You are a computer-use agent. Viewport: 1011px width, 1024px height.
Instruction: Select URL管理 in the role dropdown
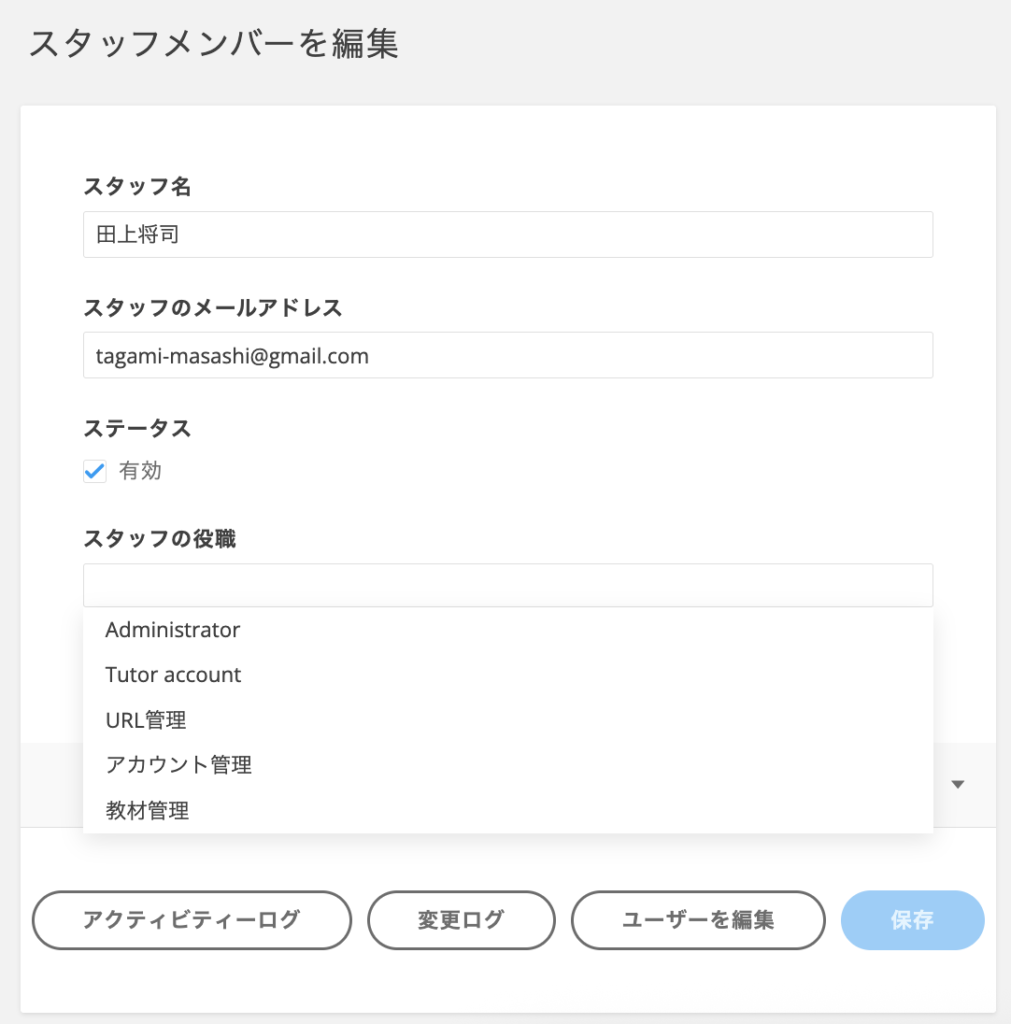[x=146, y=720]
